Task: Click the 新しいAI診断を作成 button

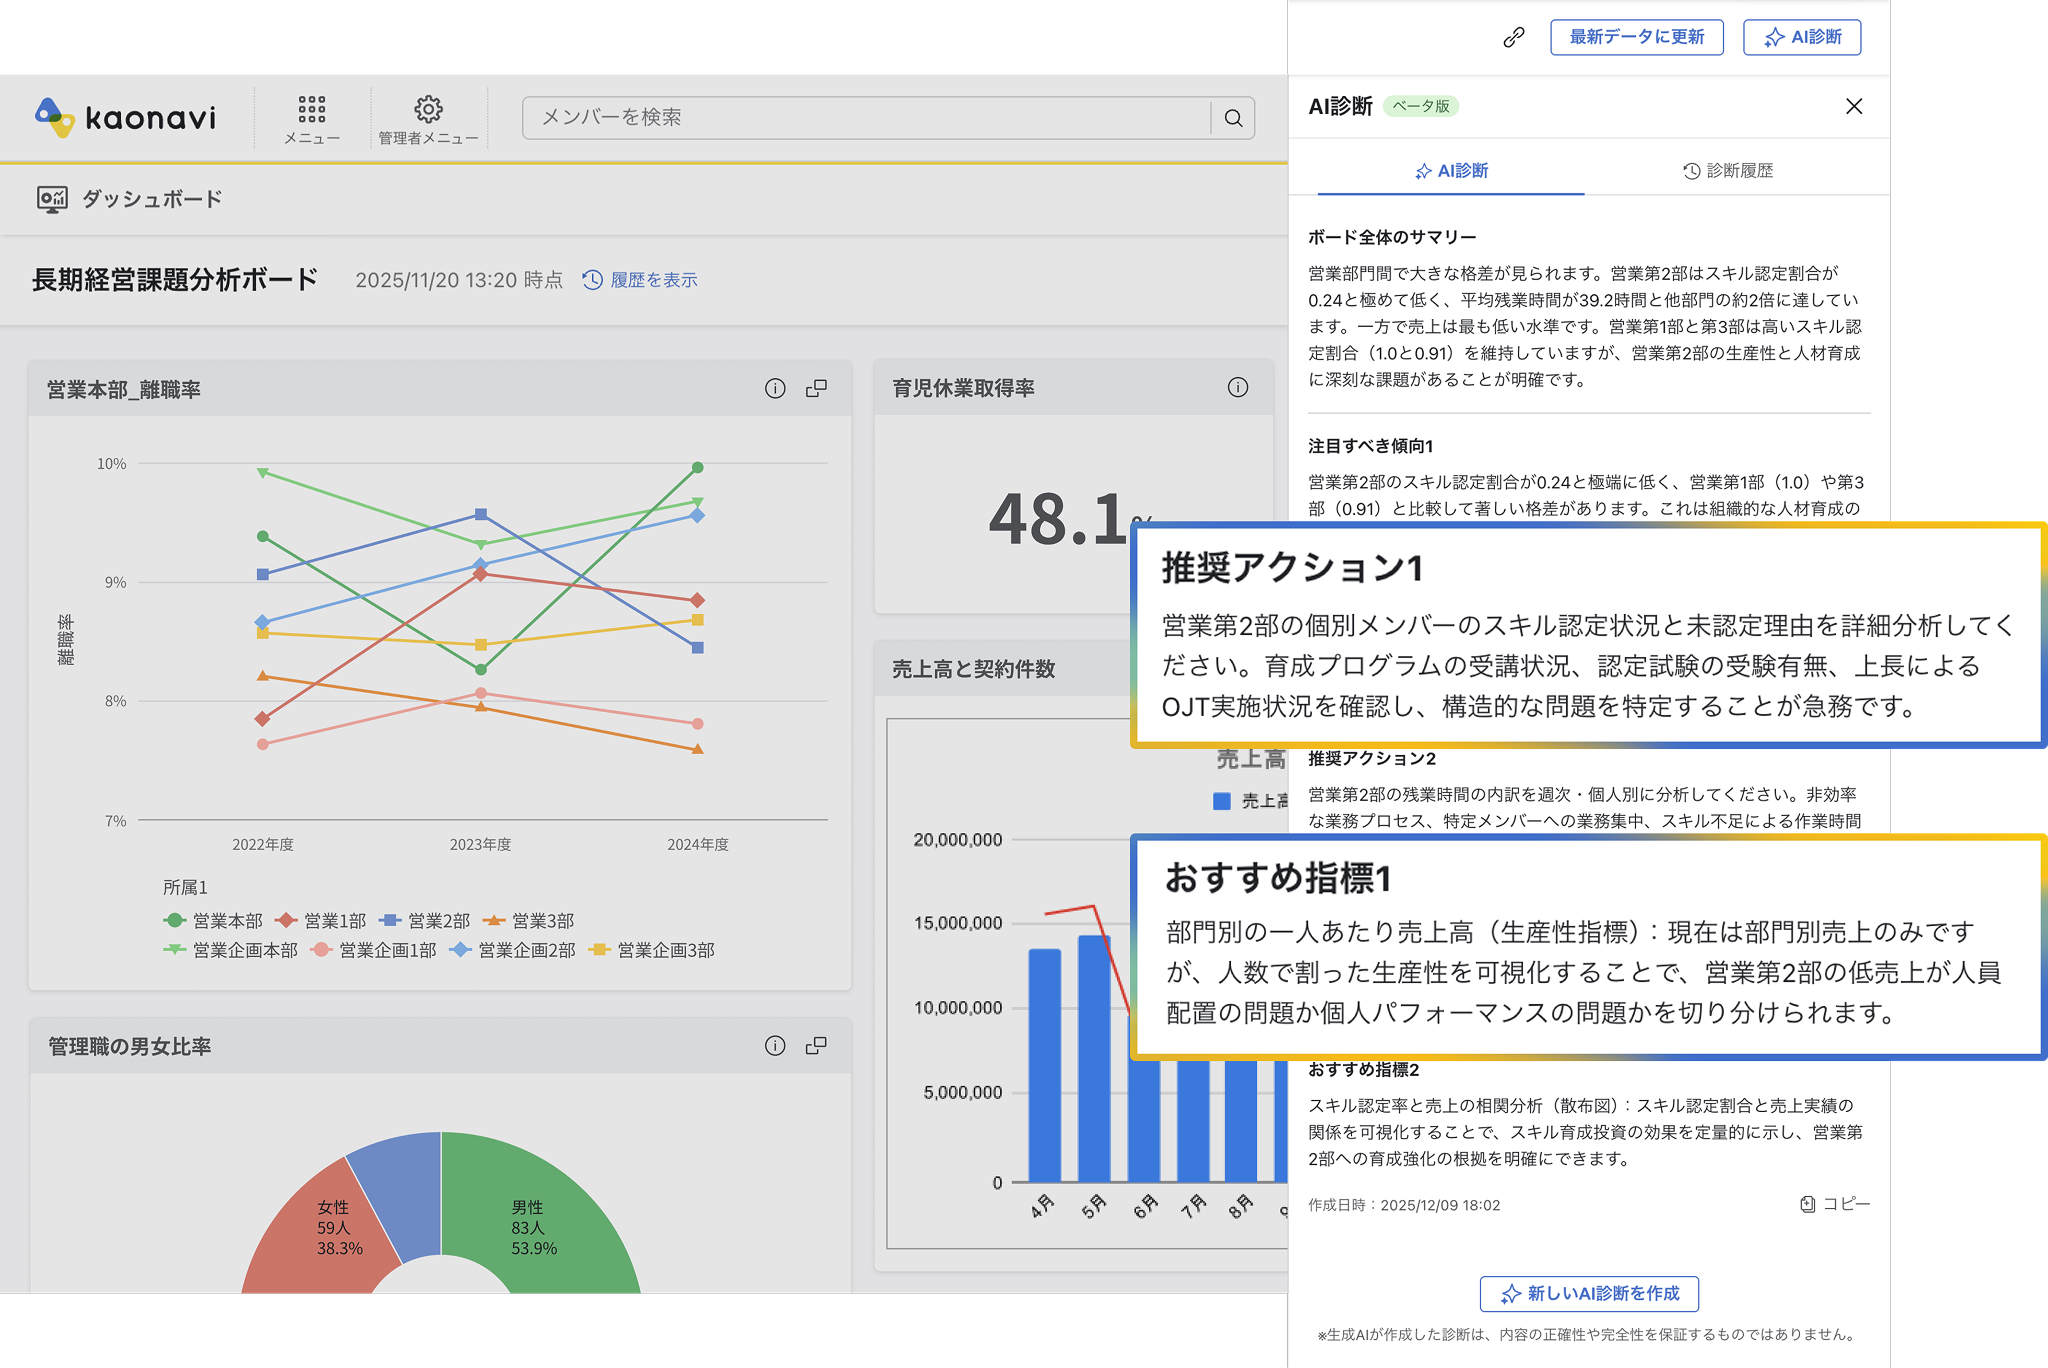Action: click(x=1587, y=1293)
